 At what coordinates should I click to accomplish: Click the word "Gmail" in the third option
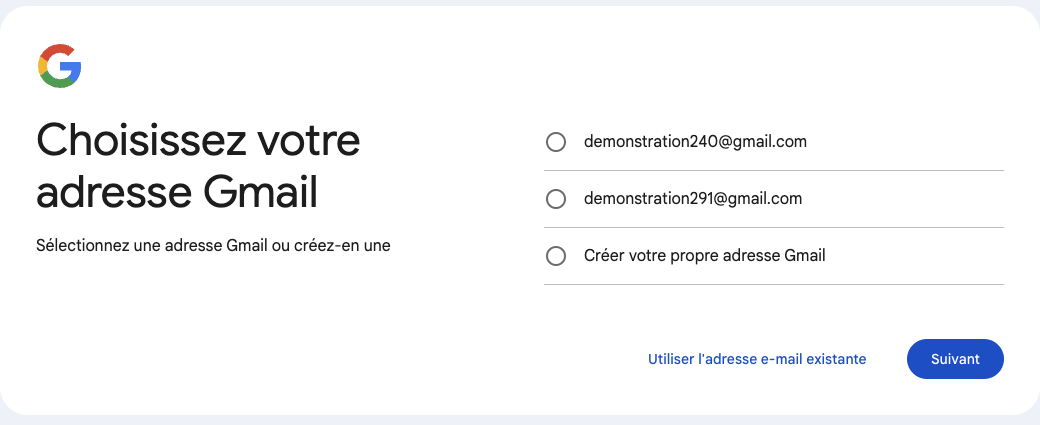[x=804, y=256]
